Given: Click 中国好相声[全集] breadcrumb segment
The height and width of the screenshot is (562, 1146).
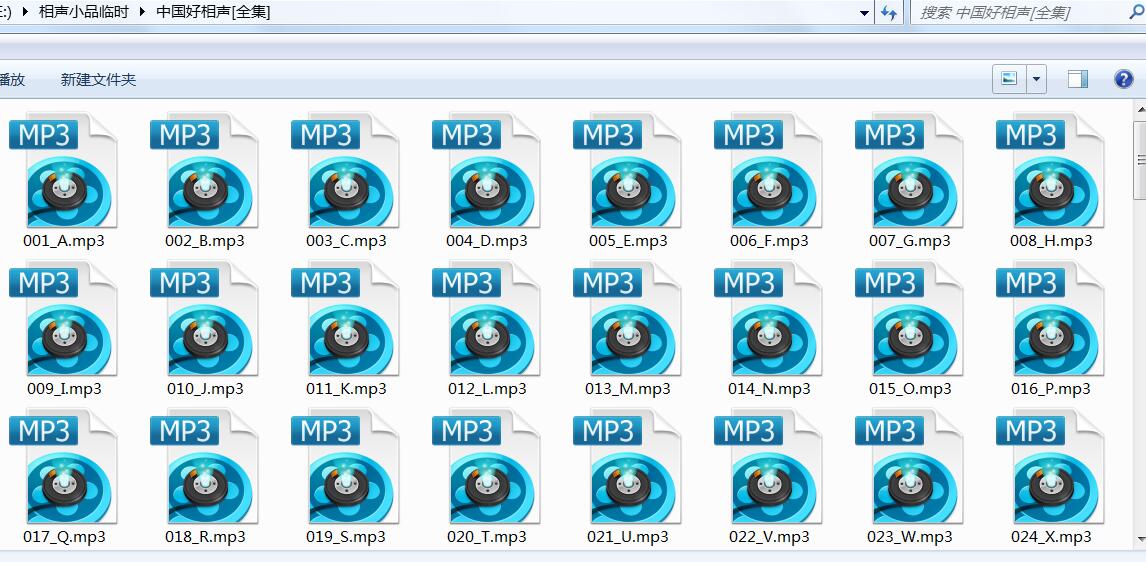Looking at the screenshot, I should pyautogui.click(x=213, y=12).
